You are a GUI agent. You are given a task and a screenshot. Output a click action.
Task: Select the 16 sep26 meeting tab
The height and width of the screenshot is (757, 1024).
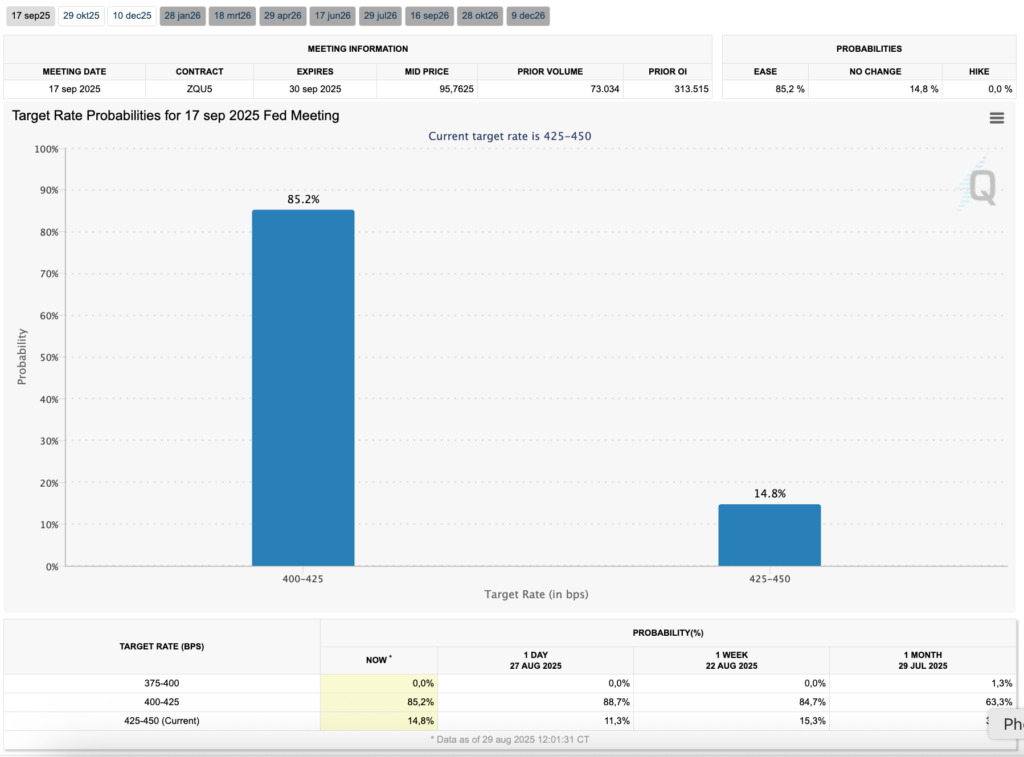pos(429,15)
